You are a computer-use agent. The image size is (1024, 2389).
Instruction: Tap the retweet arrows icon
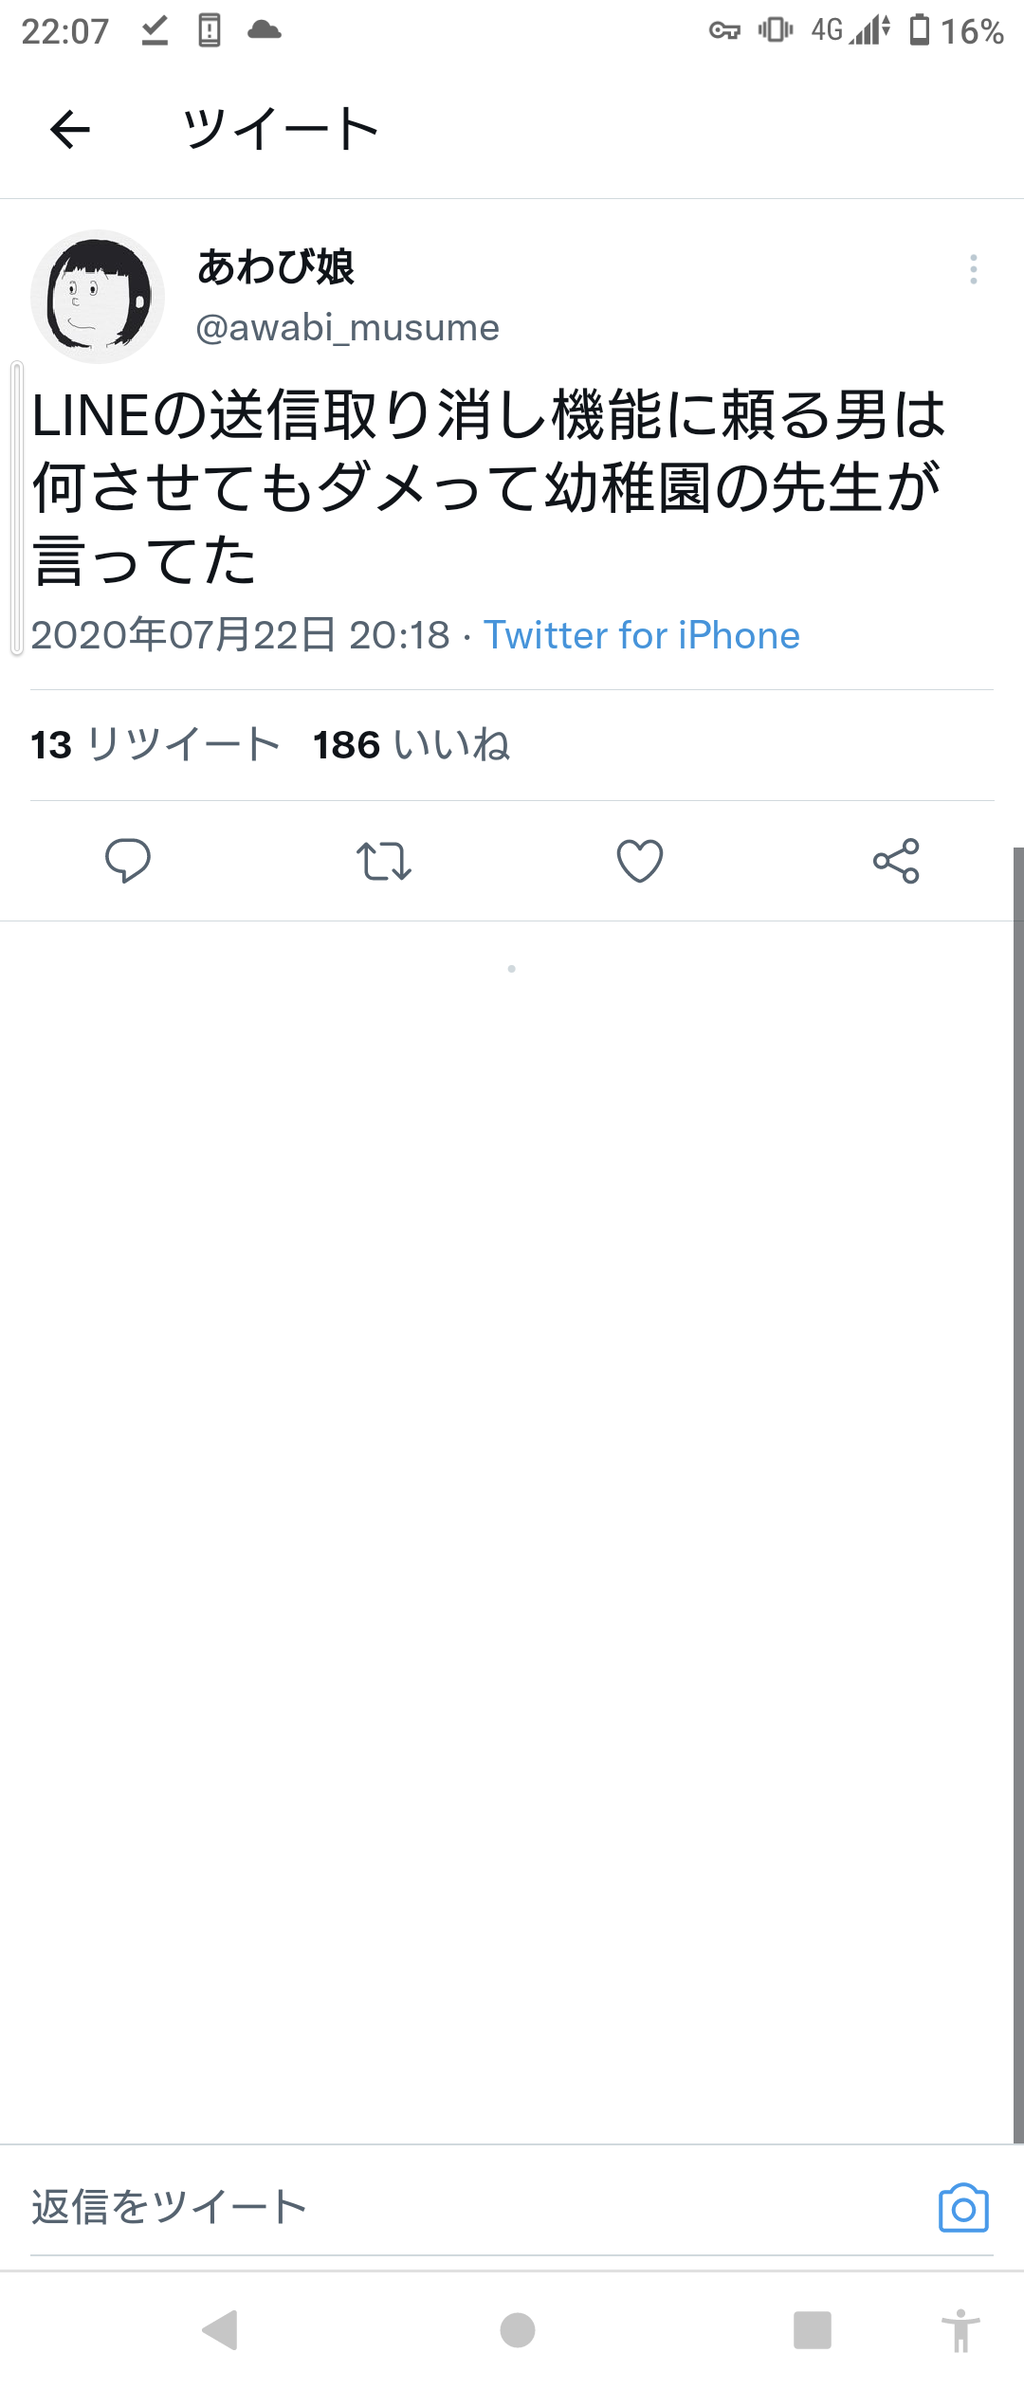tap(384, 860)
